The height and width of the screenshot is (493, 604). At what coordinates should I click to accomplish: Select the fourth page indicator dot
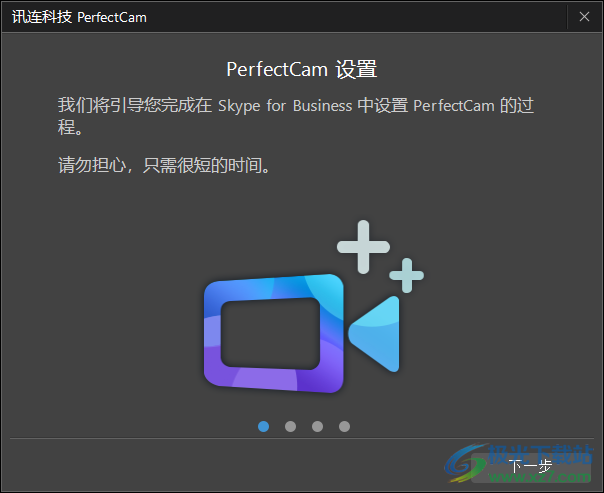(344, 426)
